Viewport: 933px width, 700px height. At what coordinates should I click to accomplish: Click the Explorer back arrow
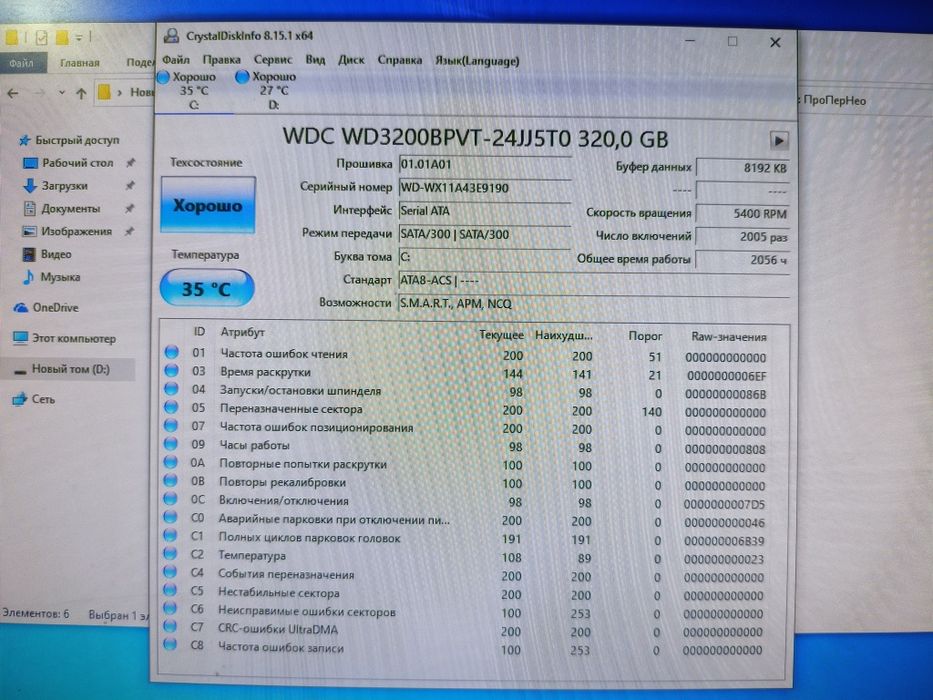coord(13,93)
